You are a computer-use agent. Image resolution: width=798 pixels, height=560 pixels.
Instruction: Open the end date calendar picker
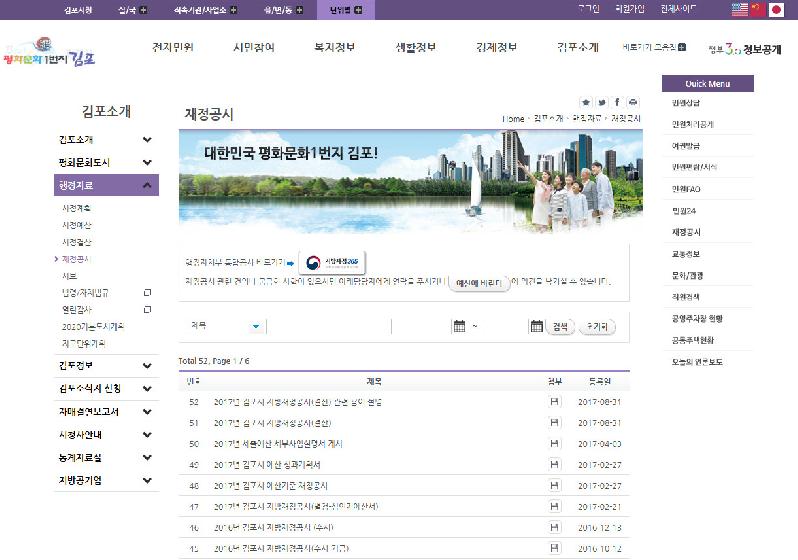point(536,326)
